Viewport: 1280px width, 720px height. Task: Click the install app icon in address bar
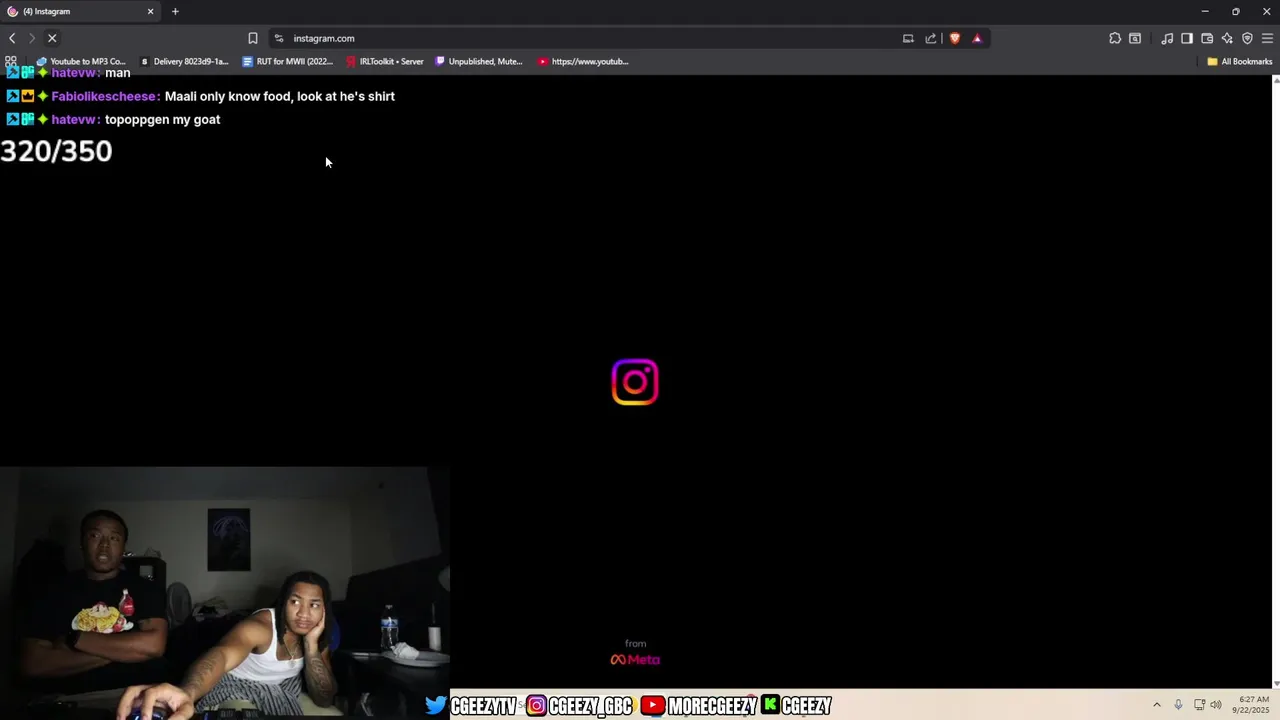coord(908,38)
